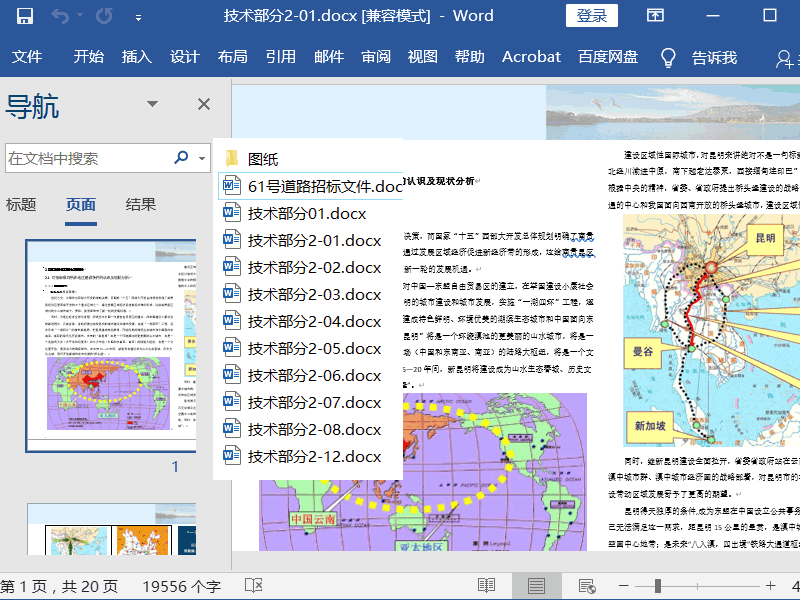The image size is (800, 600).
Task: Switch to the 结果 navigation tab
Action: (141, 204)
